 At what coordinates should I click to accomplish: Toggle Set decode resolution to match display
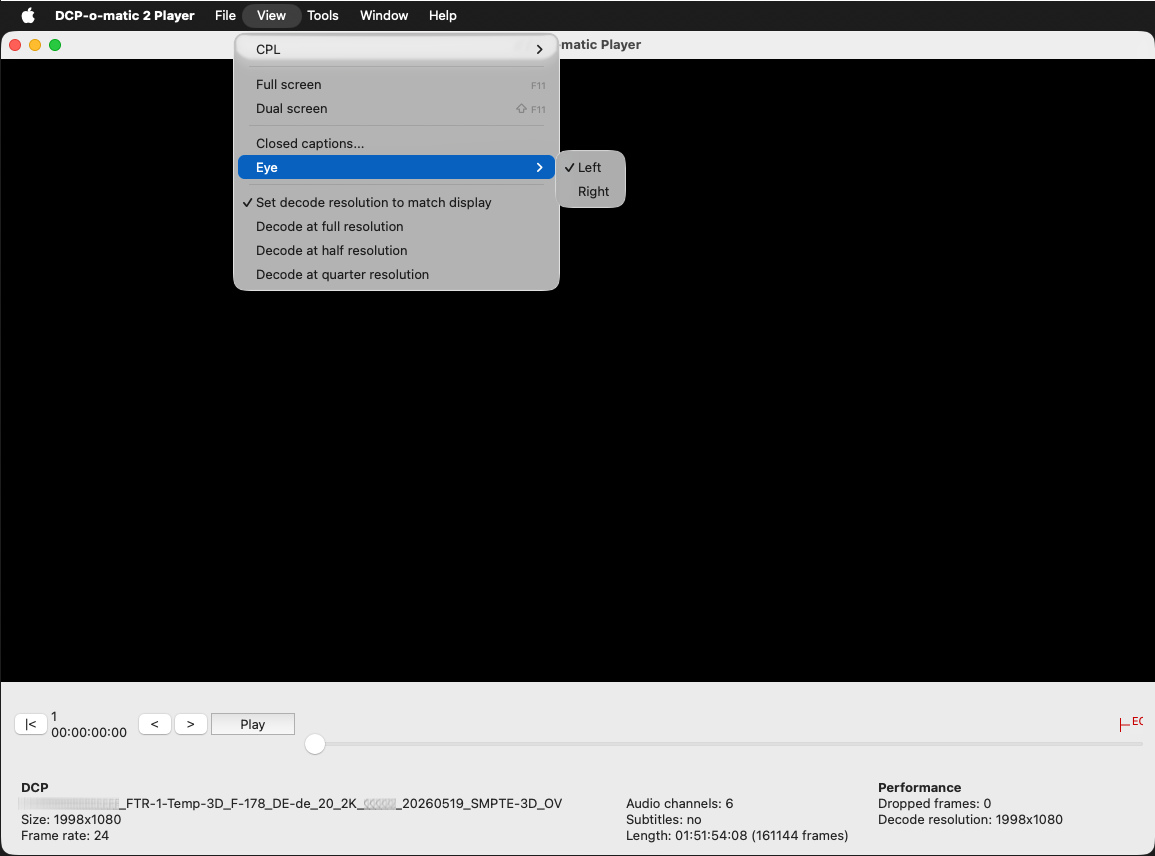point(396,203)
